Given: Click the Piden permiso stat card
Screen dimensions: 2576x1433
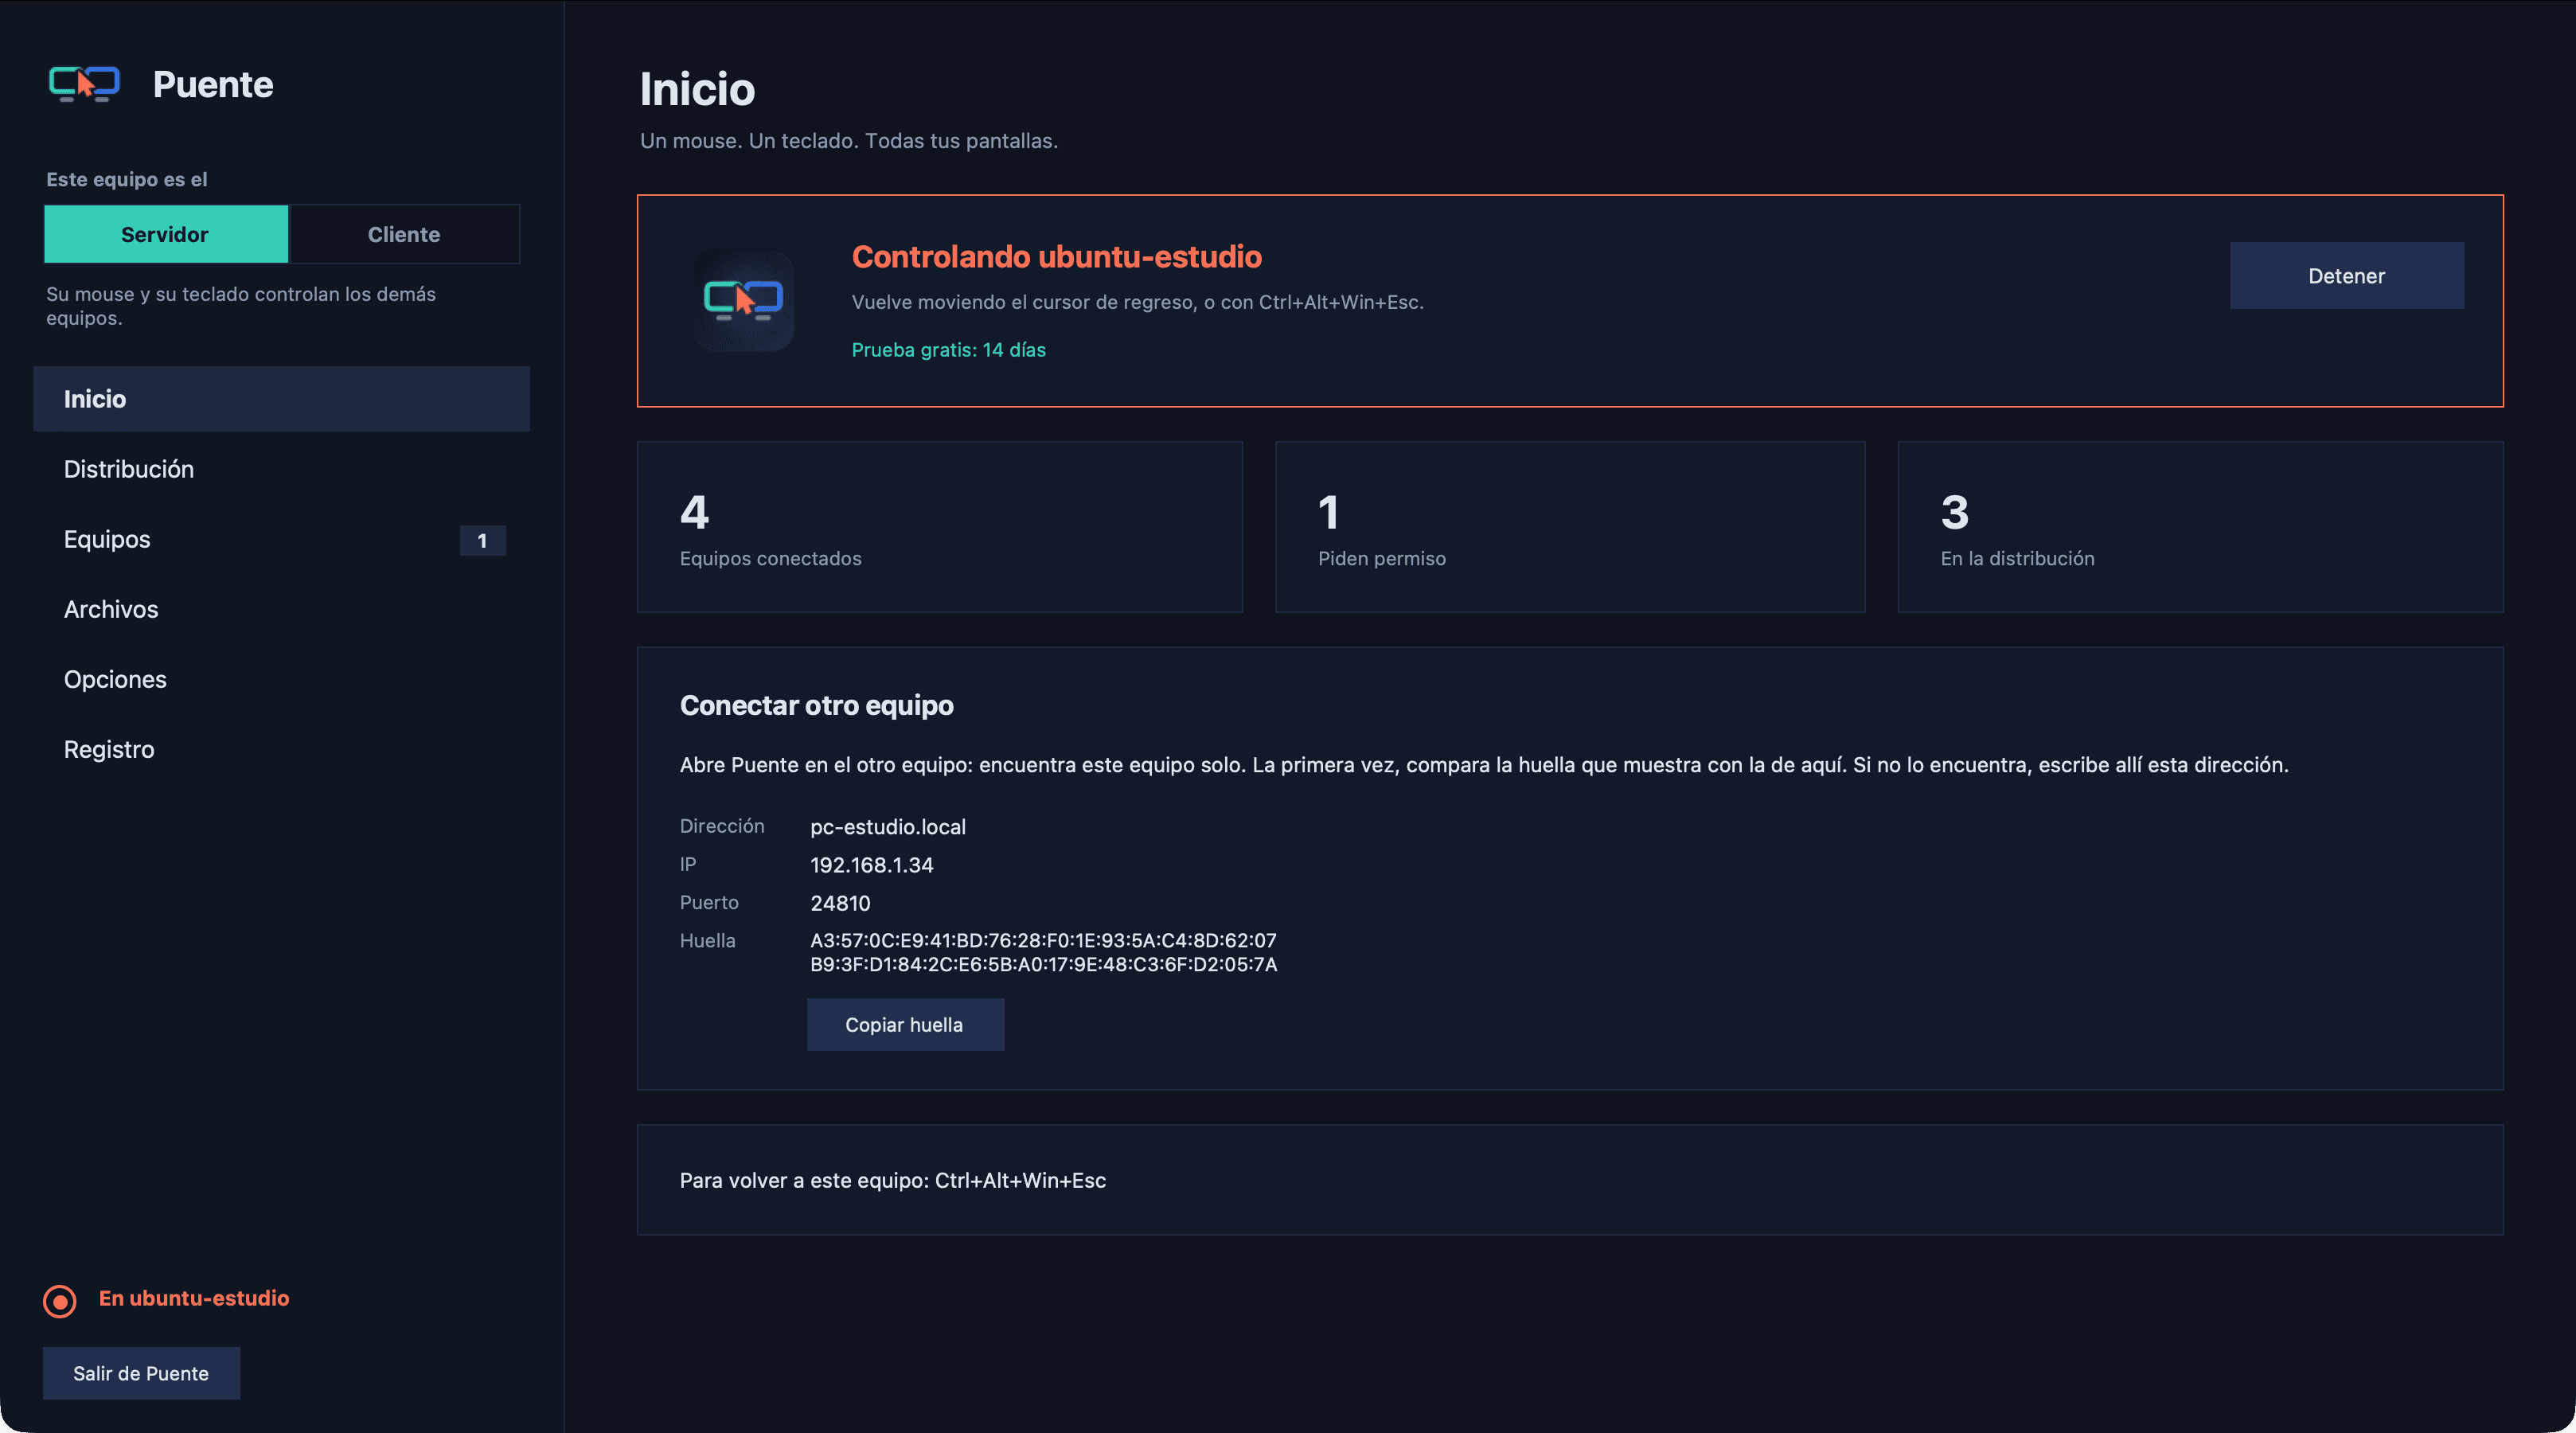Looking at the screenshot, I should [1570, 527].
